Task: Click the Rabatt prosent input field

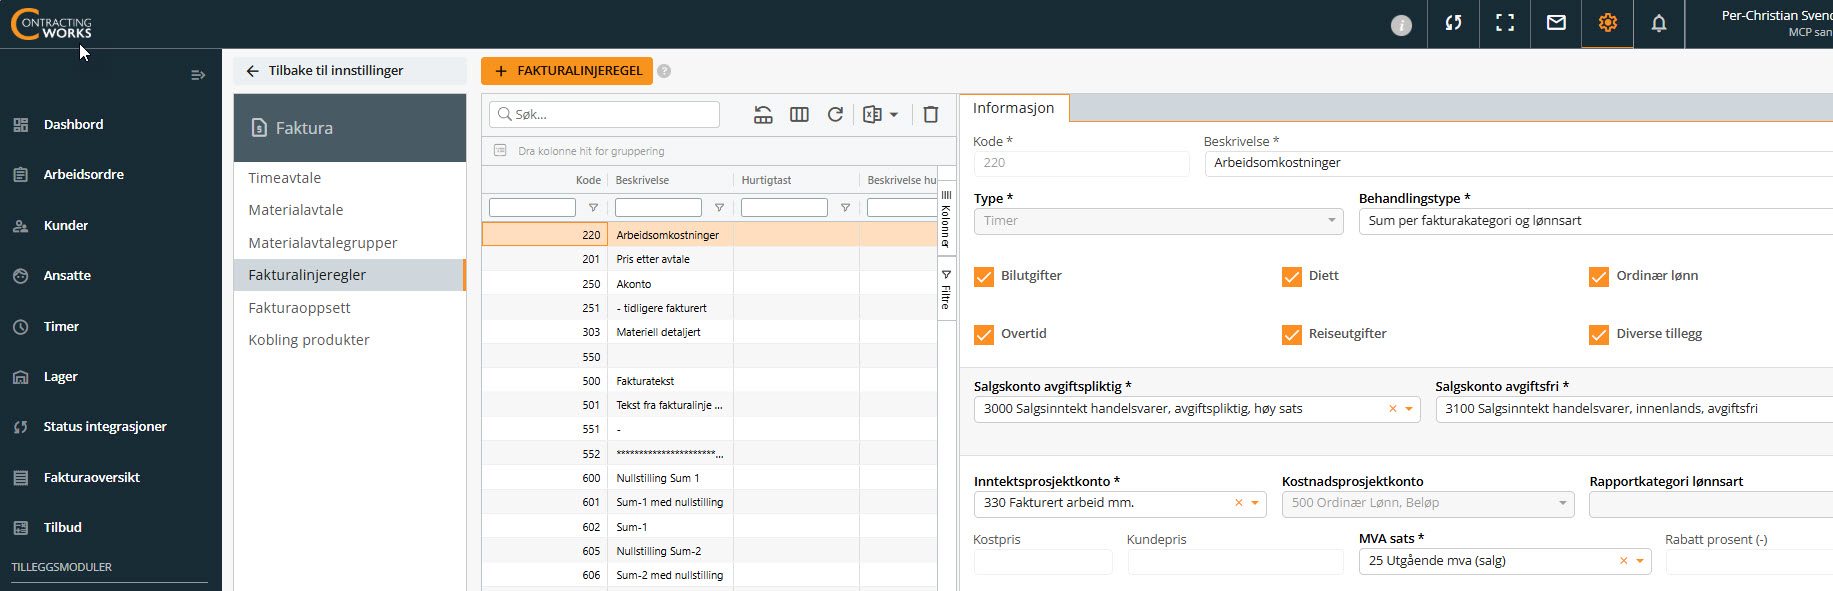Action: 1749,562
